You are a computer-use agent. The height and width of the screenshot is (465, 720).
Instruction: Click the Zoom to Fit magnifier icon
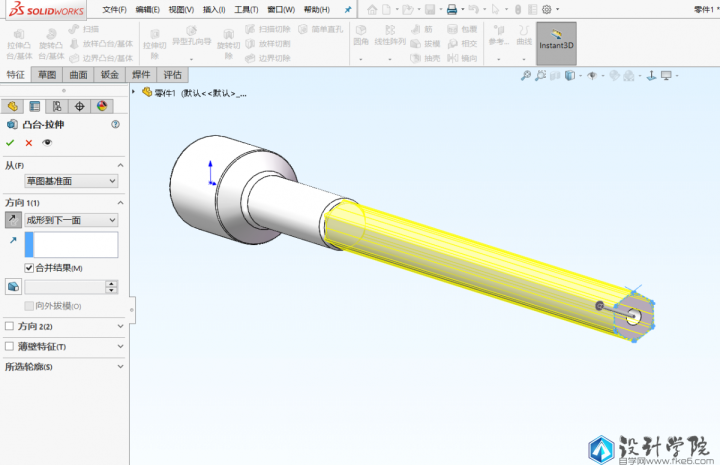coord(526,76)
